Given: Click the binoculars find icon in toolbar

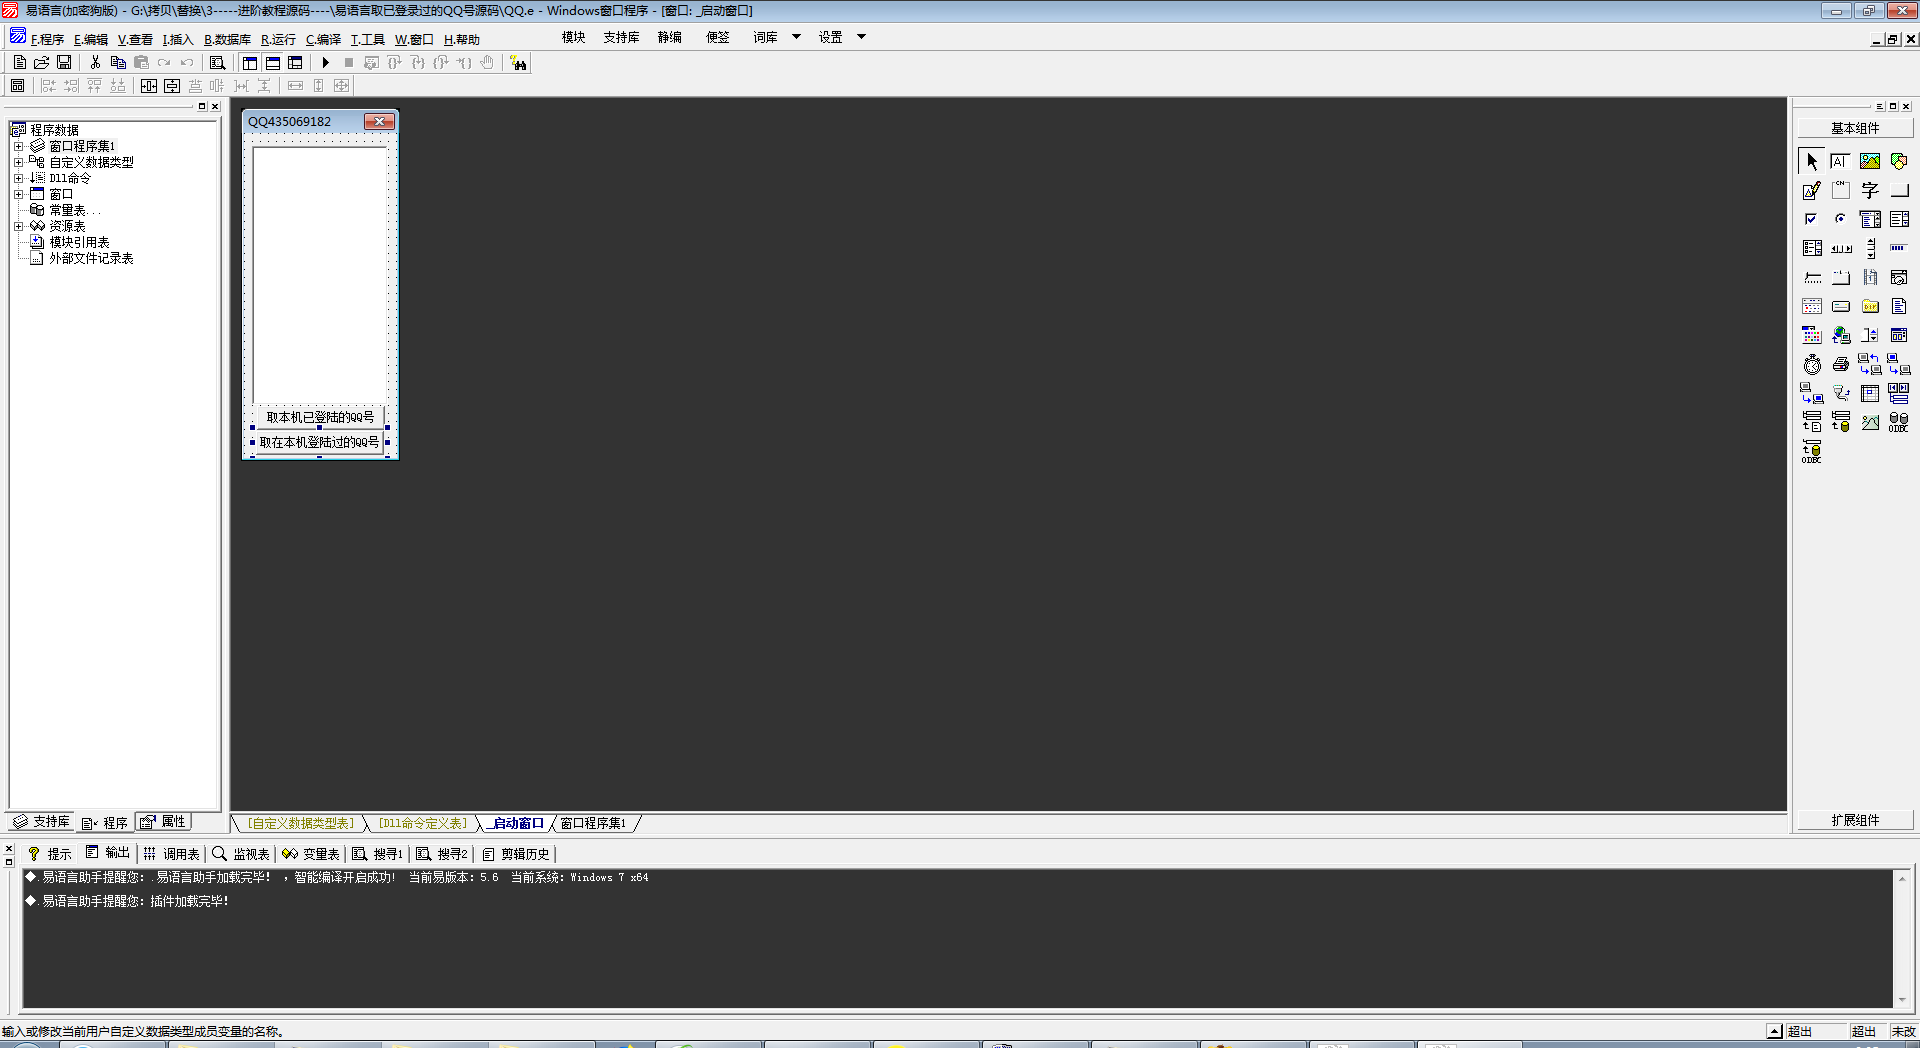Looking at the screenshot, I should 518,63.
